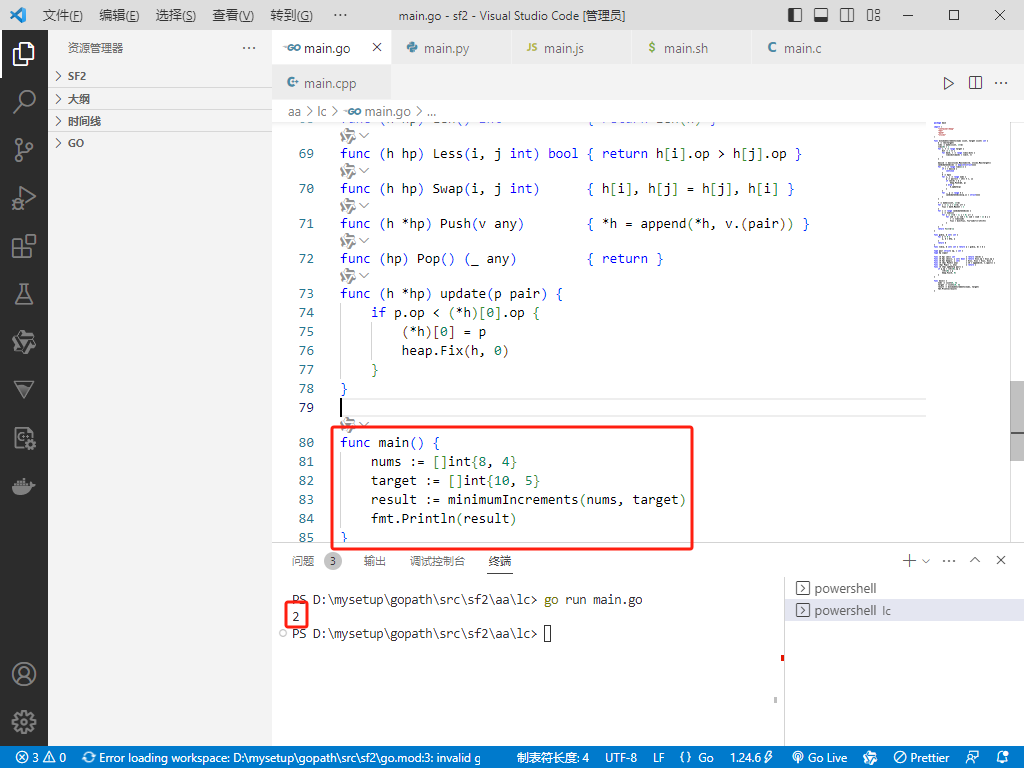Viewport: 1024px width, 768px height.
Task: Open the Testing flask view
Action: point(24,294)
